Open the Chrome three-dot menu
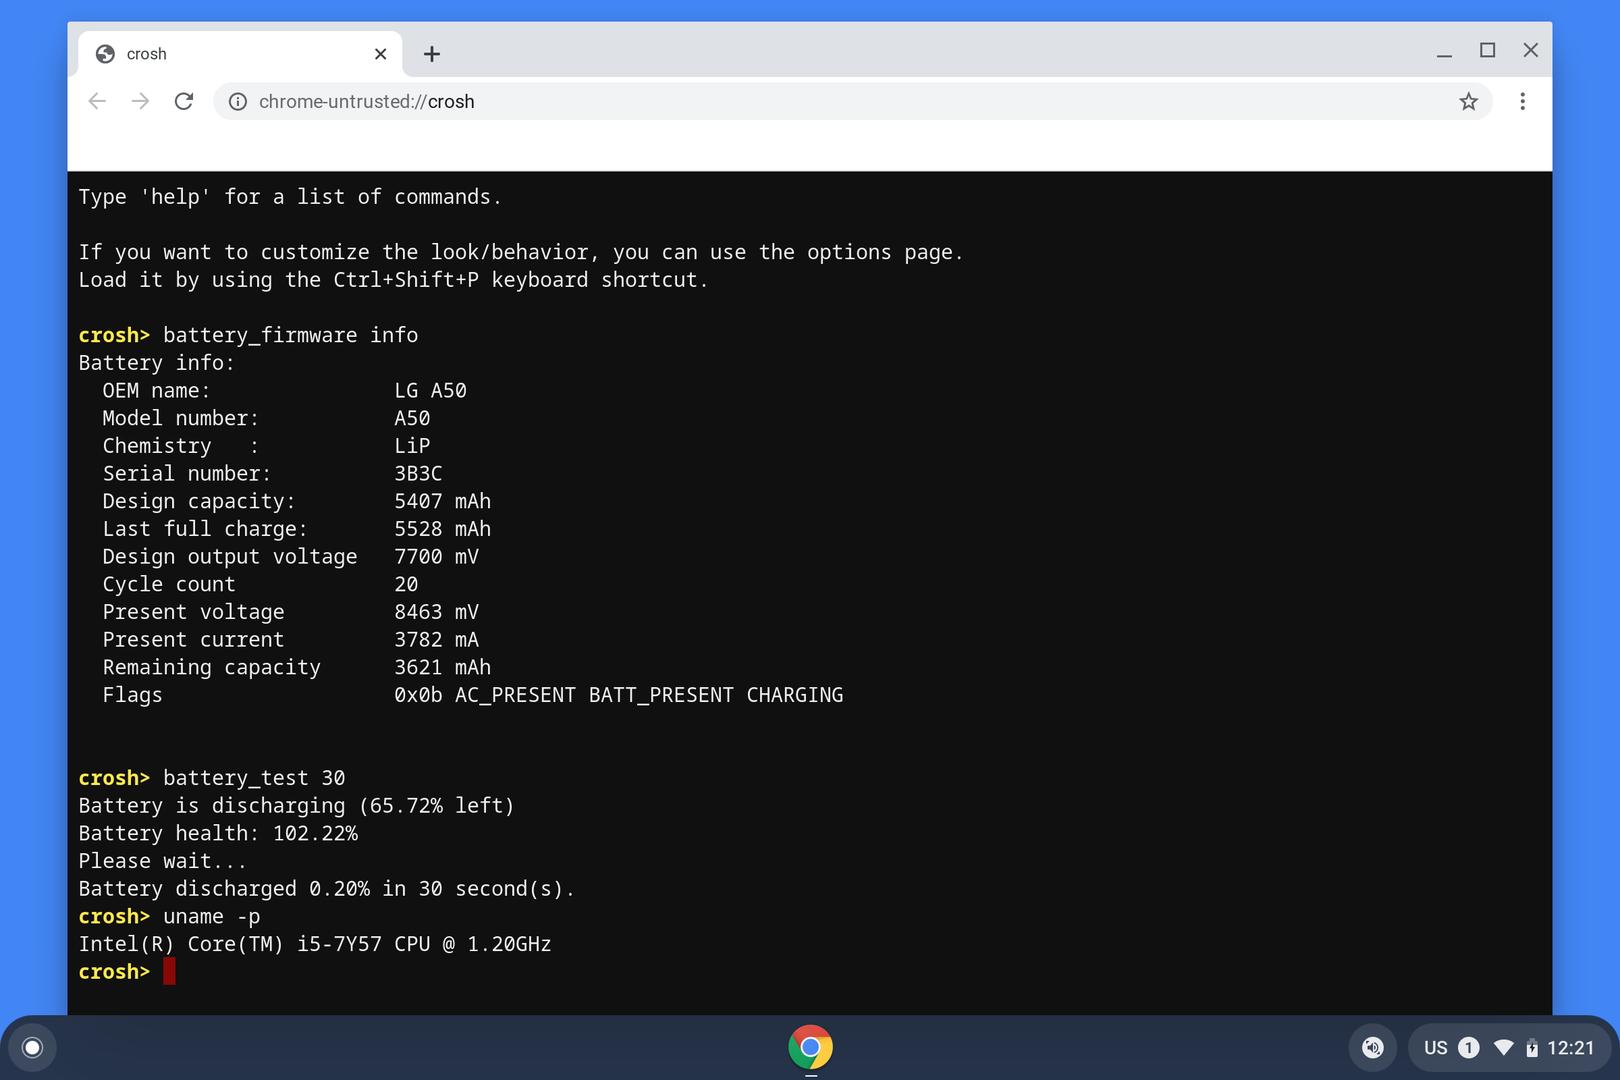 1522,101
